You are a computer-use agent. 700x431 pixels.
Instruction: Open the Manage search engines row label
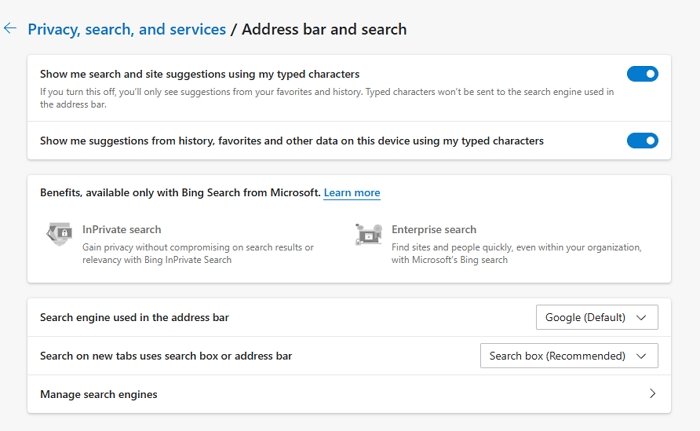[98, 394]
